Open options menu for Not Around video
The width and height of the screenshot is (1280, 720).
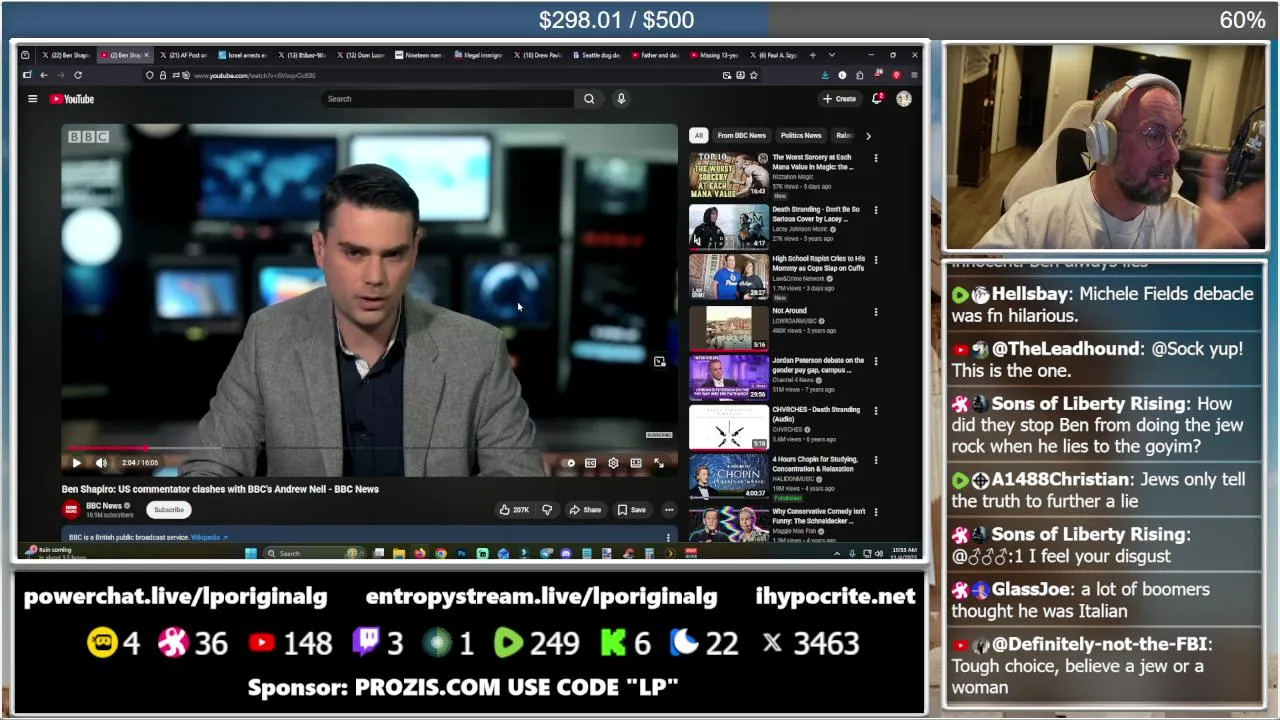pos(876,312)
